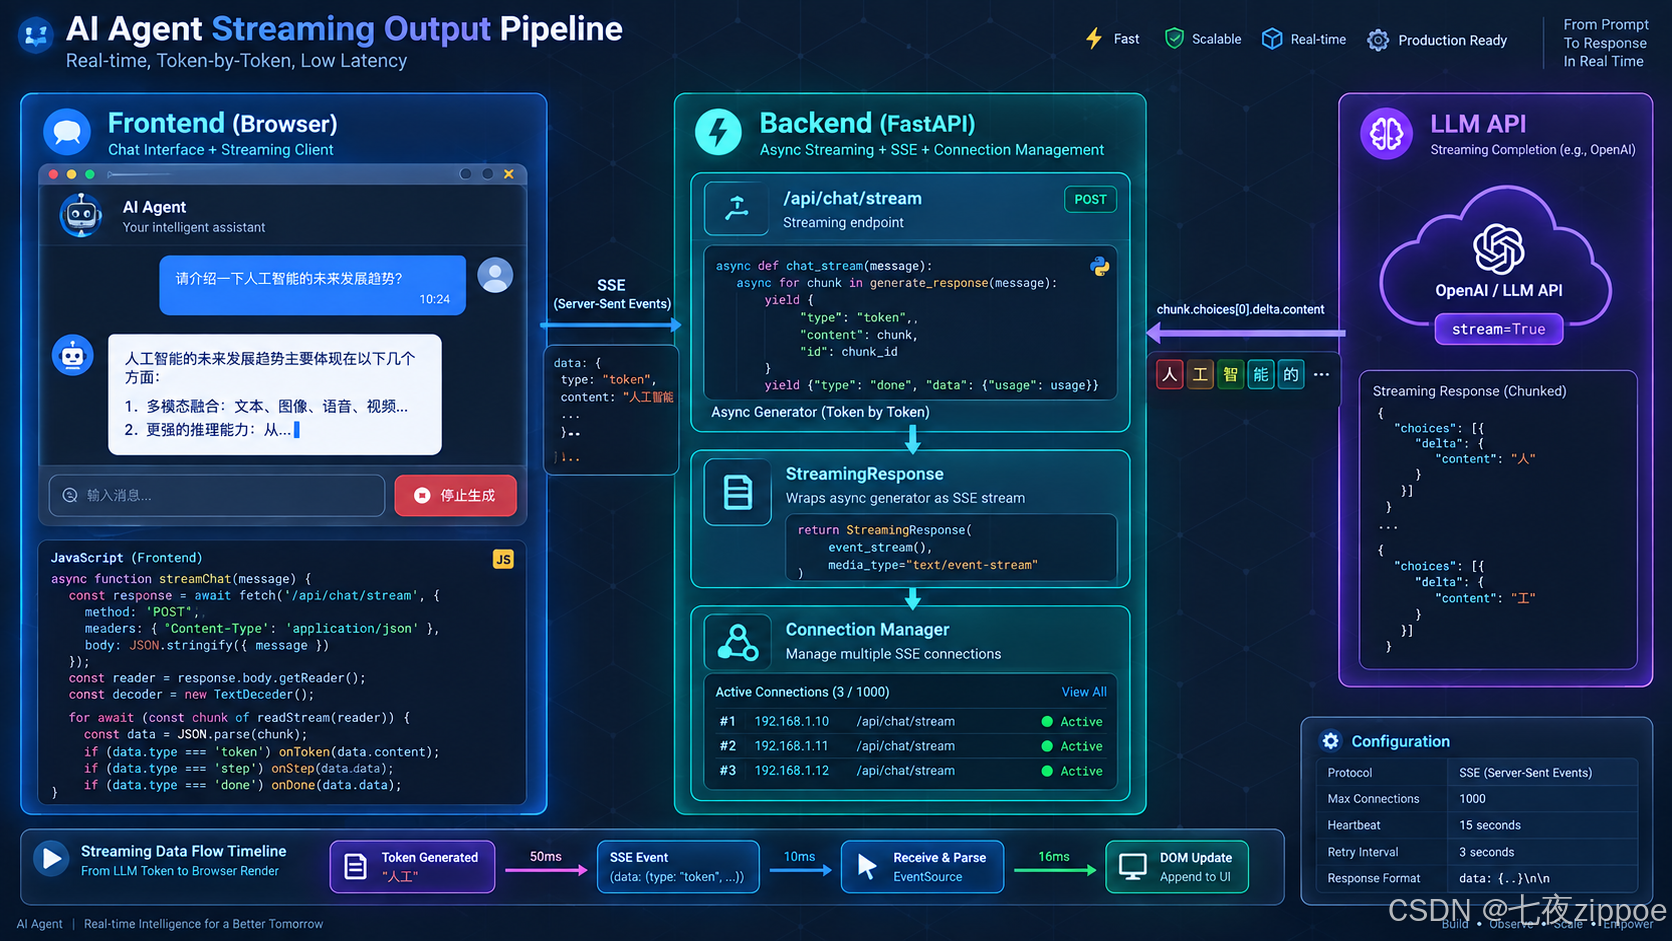This screenshot has height=941, width=1672.
Task: Click the chunk.choices[0].delta.content label
Action: [x=1240, y=309]
